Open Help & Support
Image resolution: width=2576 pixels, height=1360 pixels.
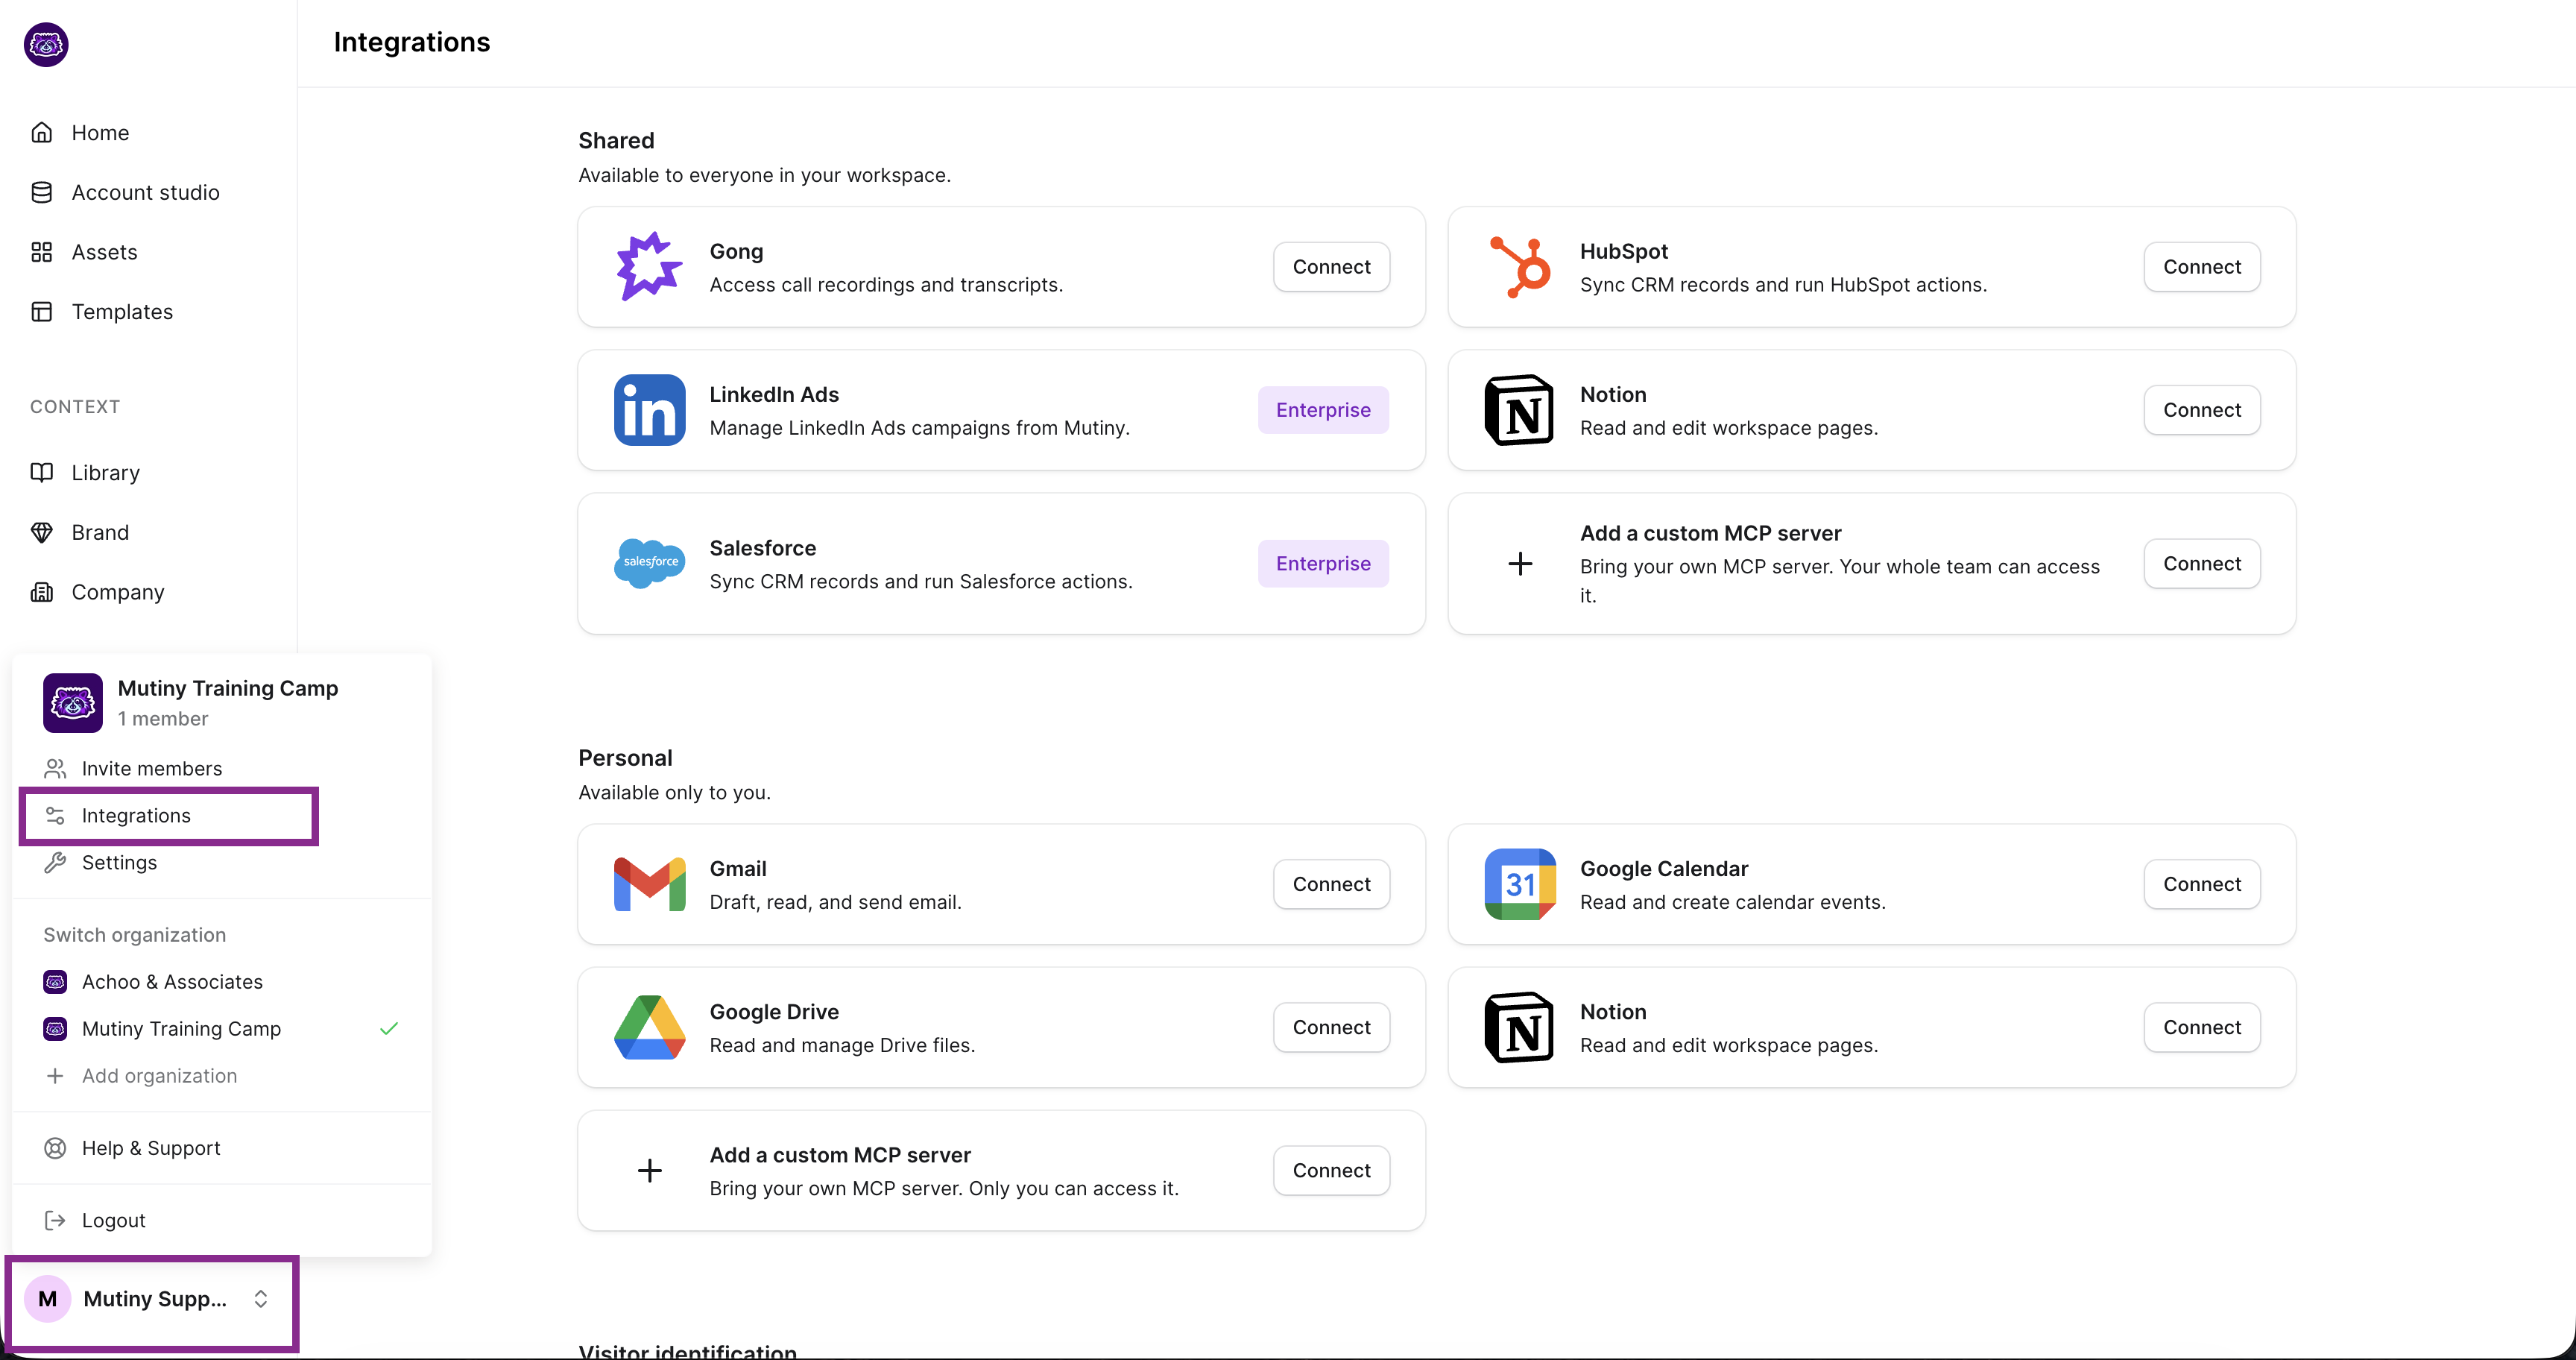coord(222,1148)
